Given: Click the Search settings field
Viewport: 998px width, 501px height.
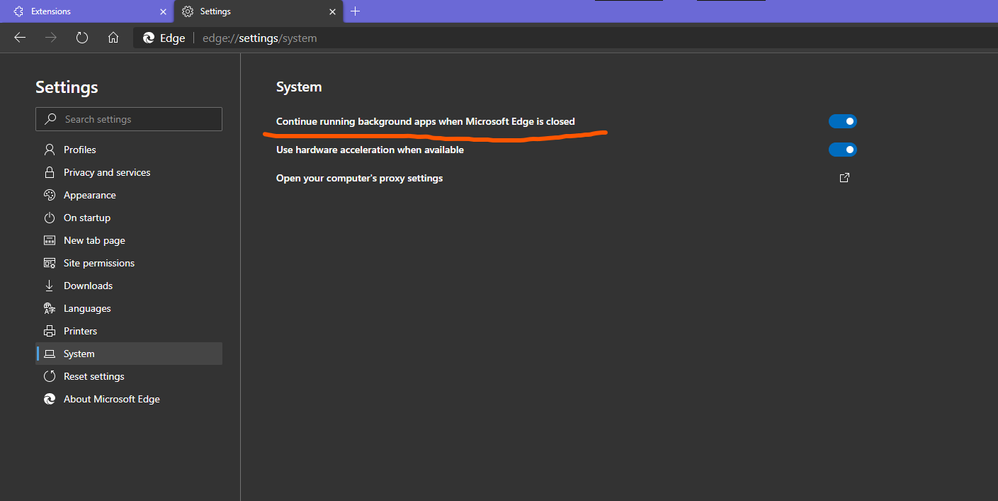Looking at the screenshot, I should [x=129, y=119].
